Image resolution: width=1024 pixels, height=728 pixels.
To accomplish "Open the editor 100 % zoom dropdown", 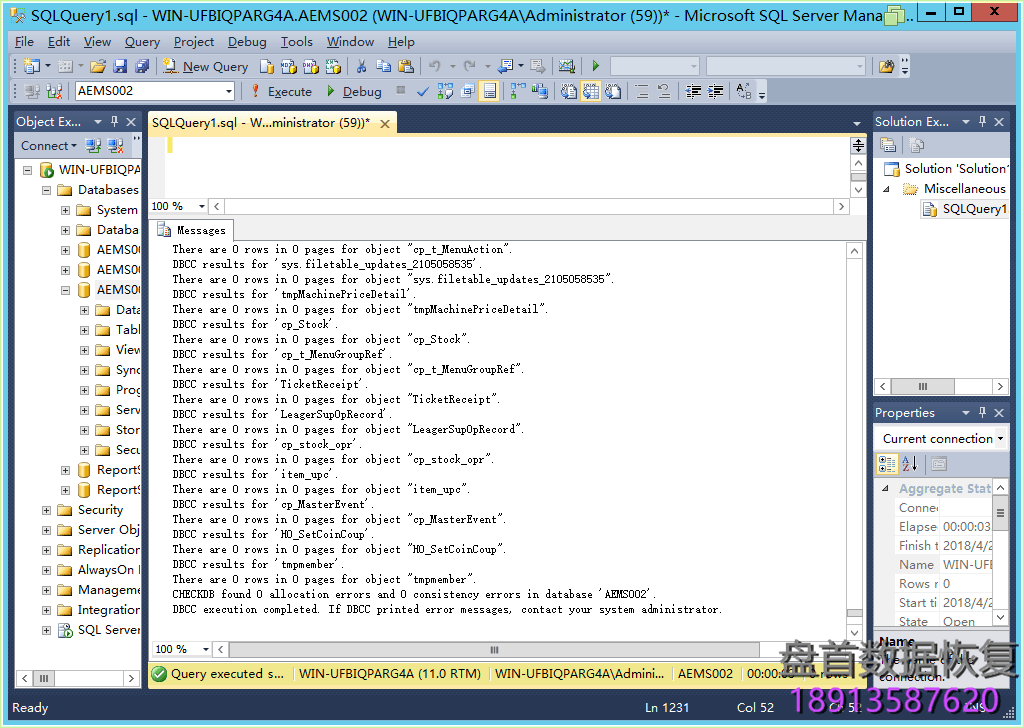I will pos(202,206).
